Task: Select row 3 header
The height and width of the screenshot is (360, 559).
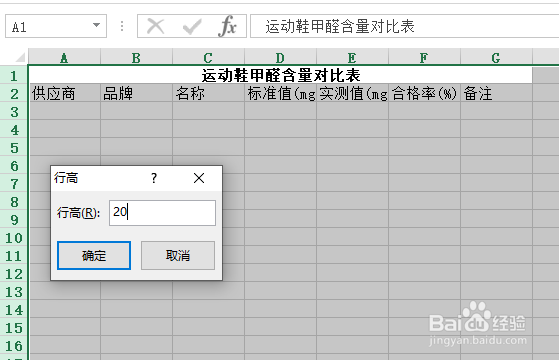Action: coord(14,112)
